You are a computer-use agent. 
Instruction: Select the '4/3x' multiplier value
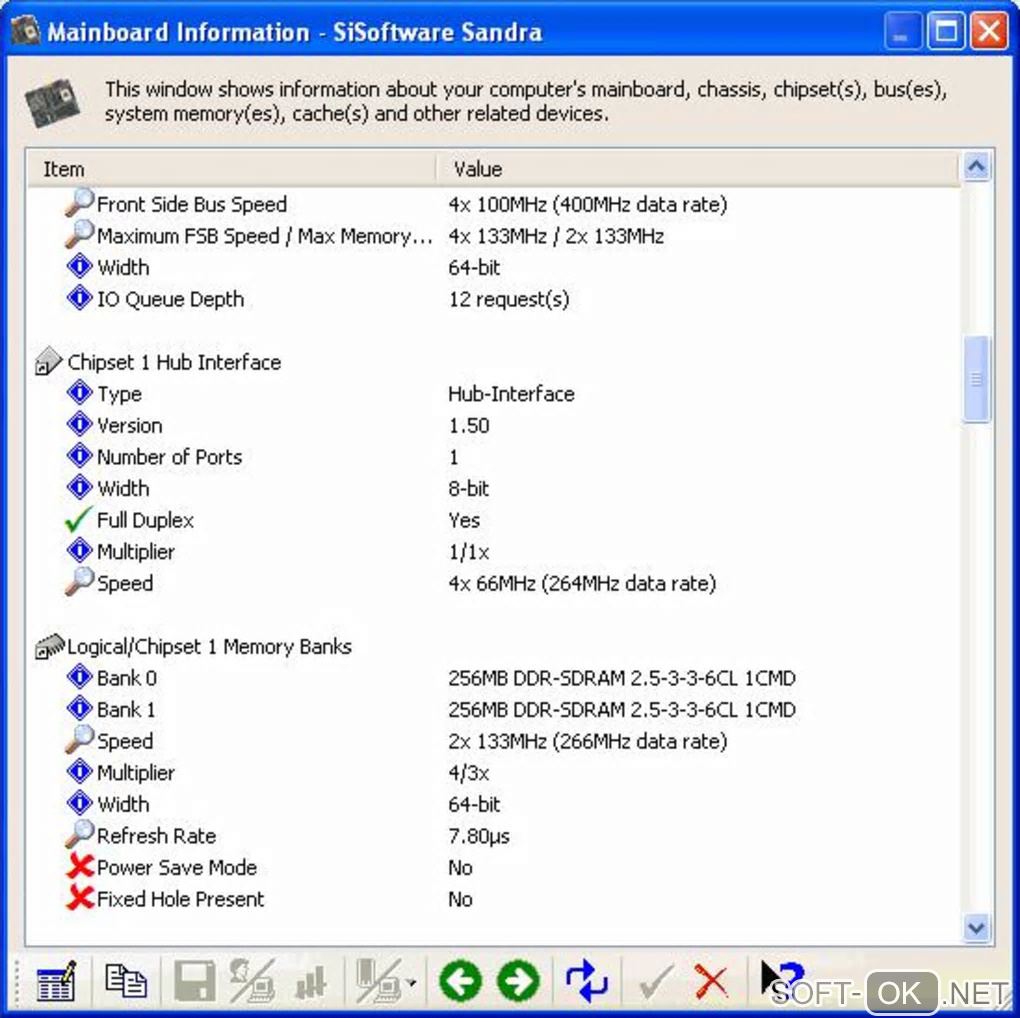[x=468, y=773]
